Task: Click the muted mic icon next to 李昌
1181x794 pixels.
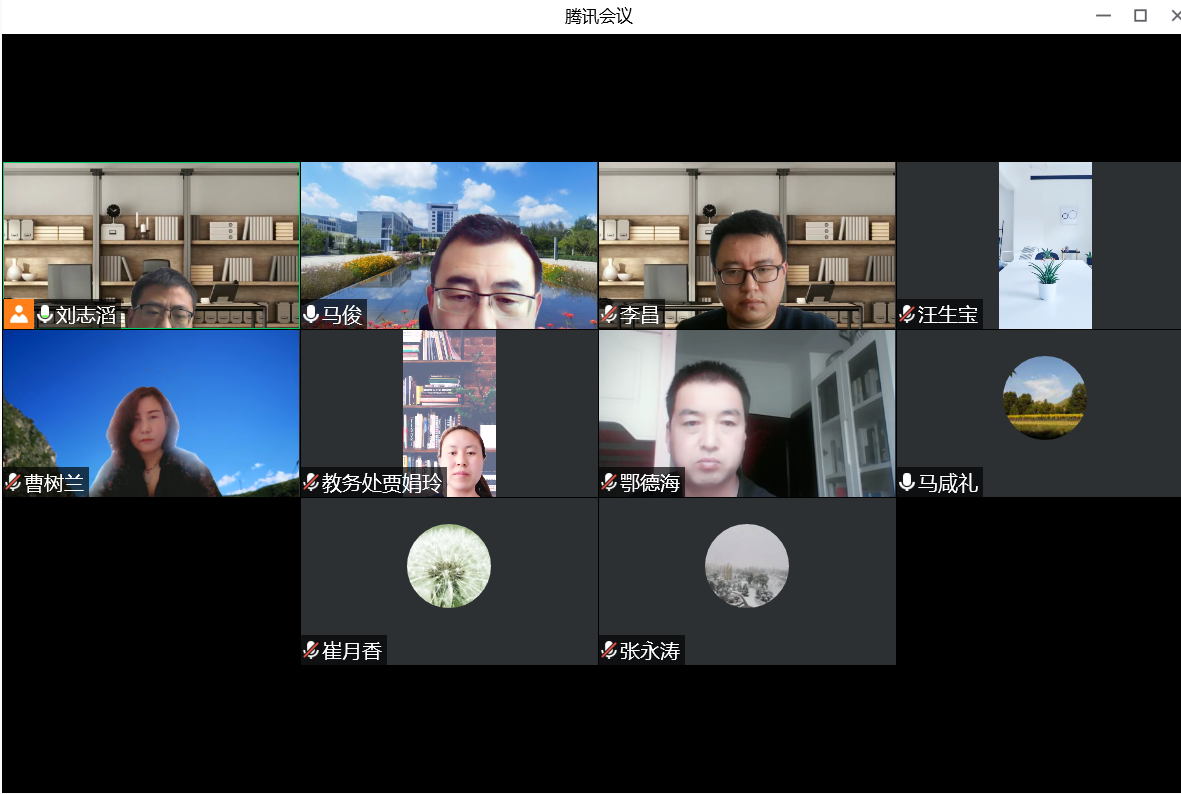Action: [x=609, y=314]
